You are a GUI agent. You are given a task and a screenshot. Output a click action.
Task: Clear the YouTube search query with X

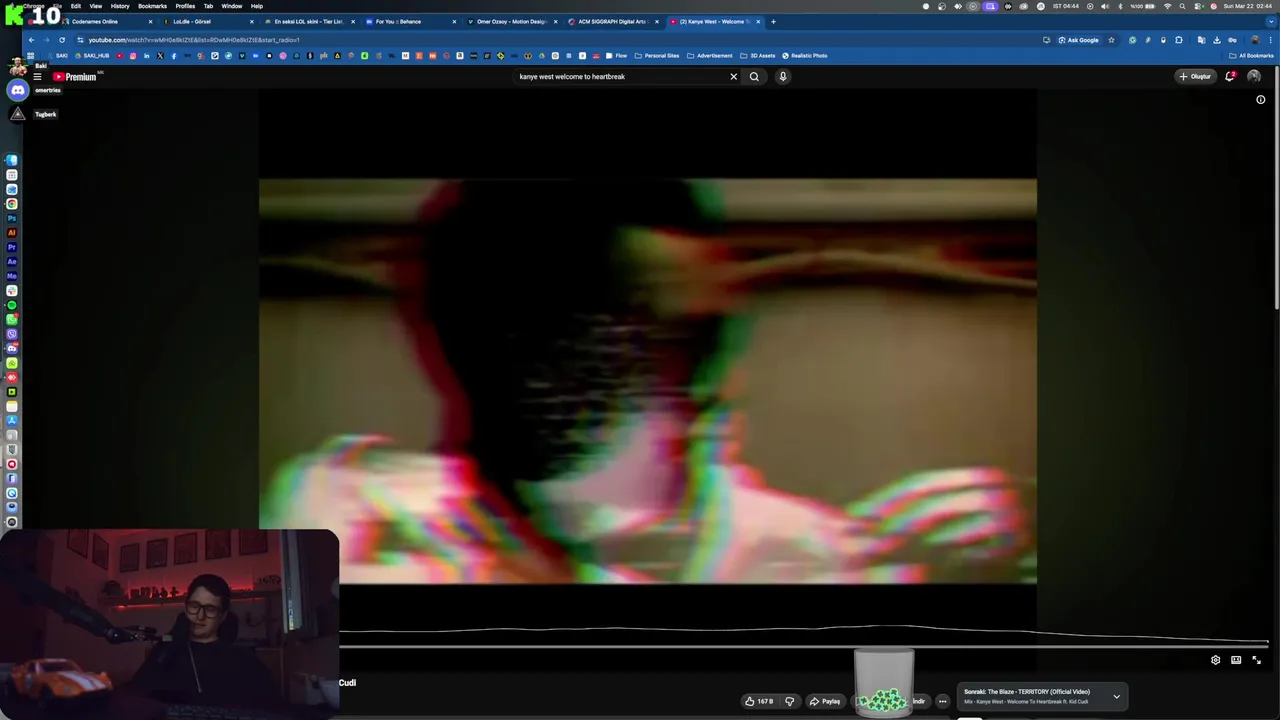point(733,76)
